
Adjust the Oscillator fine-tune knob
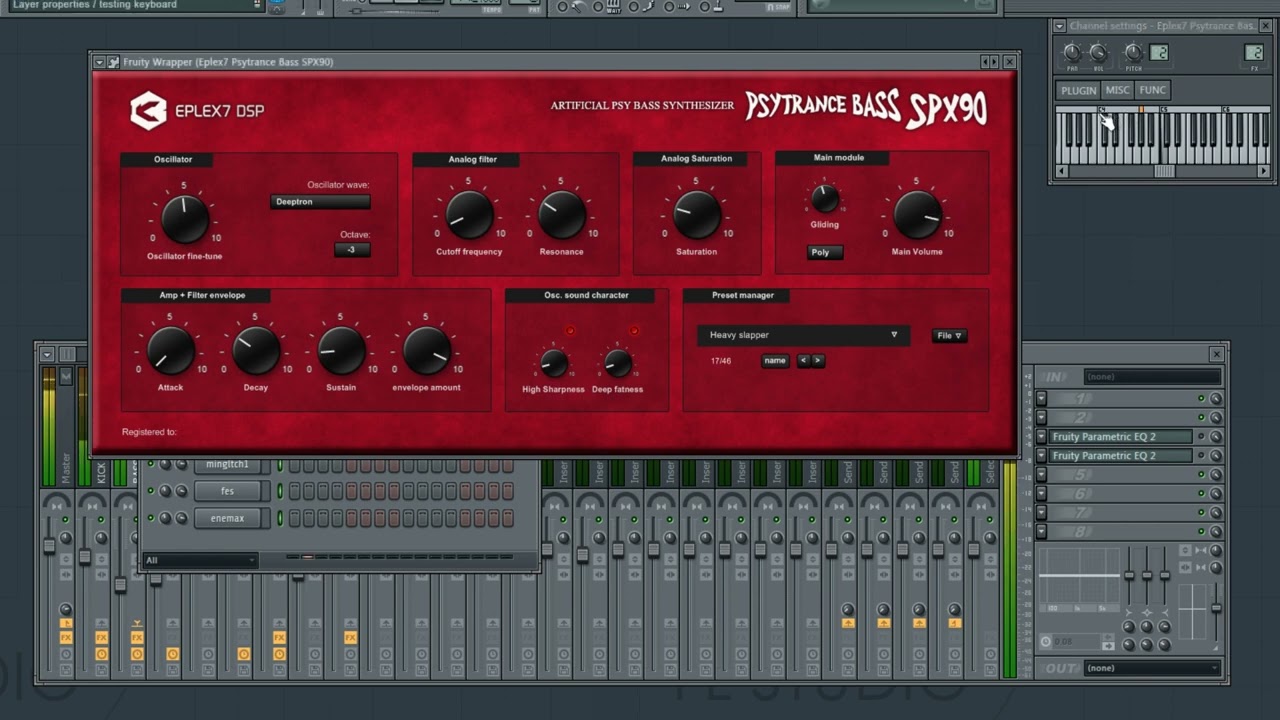185,219
